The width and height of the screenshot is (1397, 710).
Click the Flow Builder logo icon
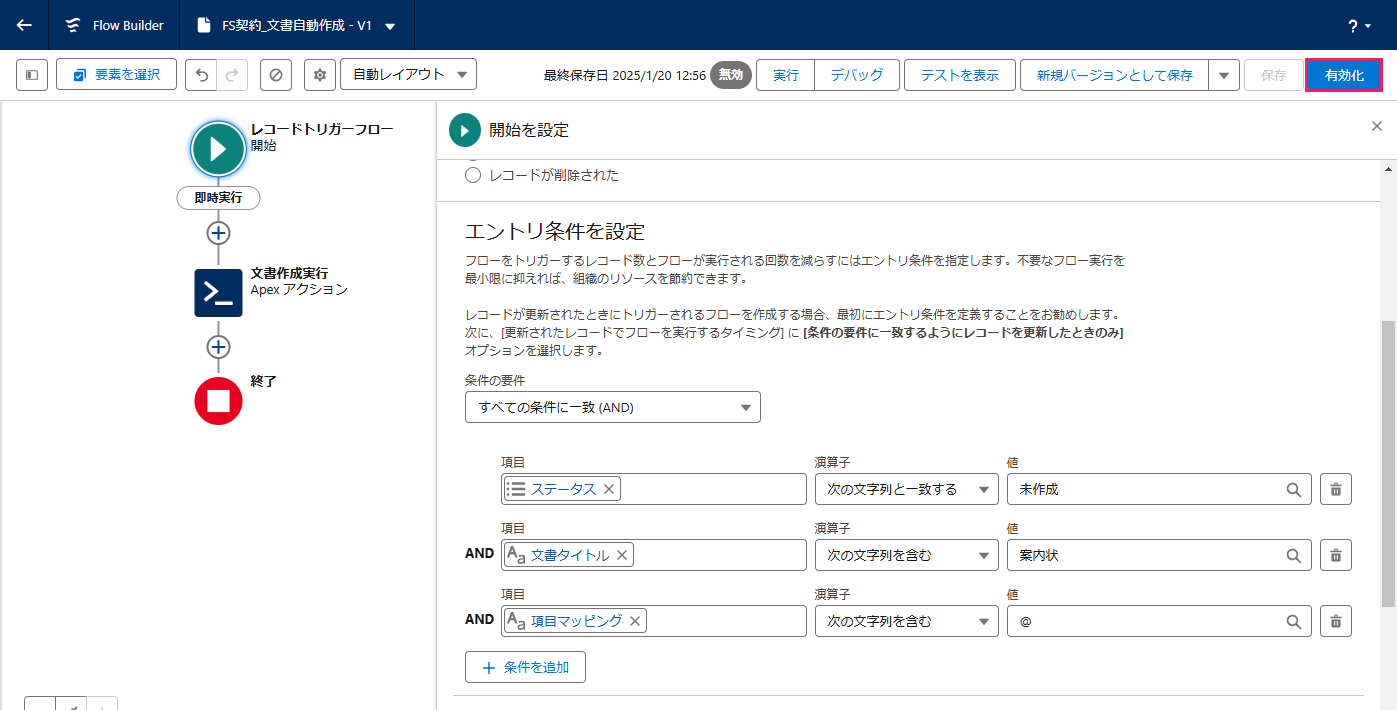(73, 25)
